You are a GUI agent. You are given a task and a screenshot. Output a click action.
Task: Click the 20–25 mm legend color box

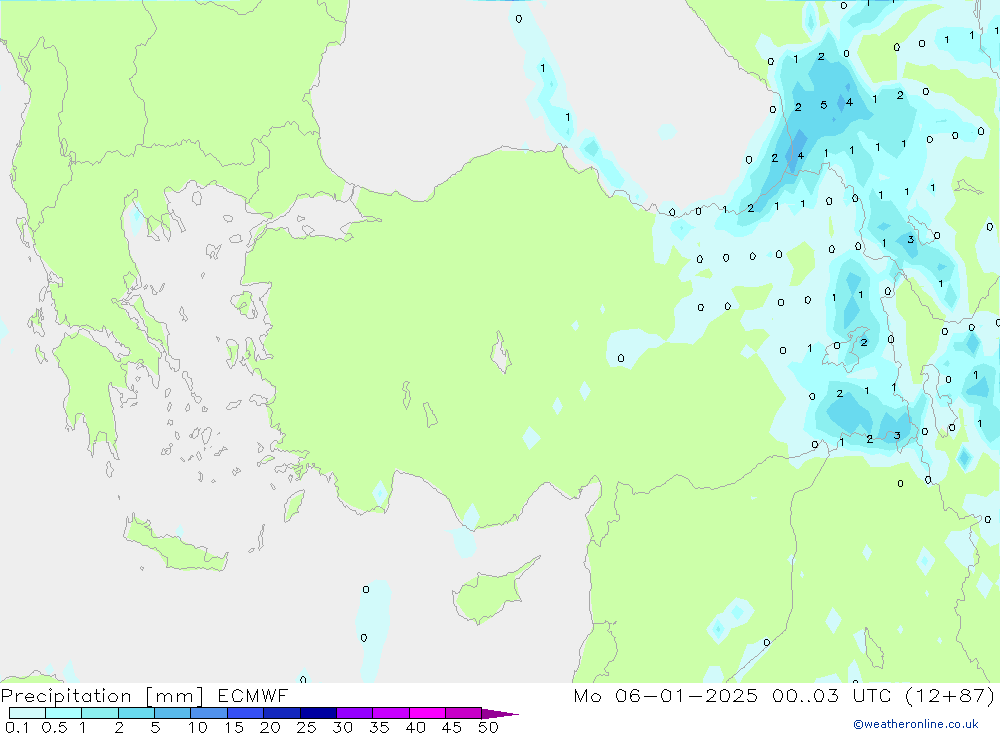tap(281, 713)
